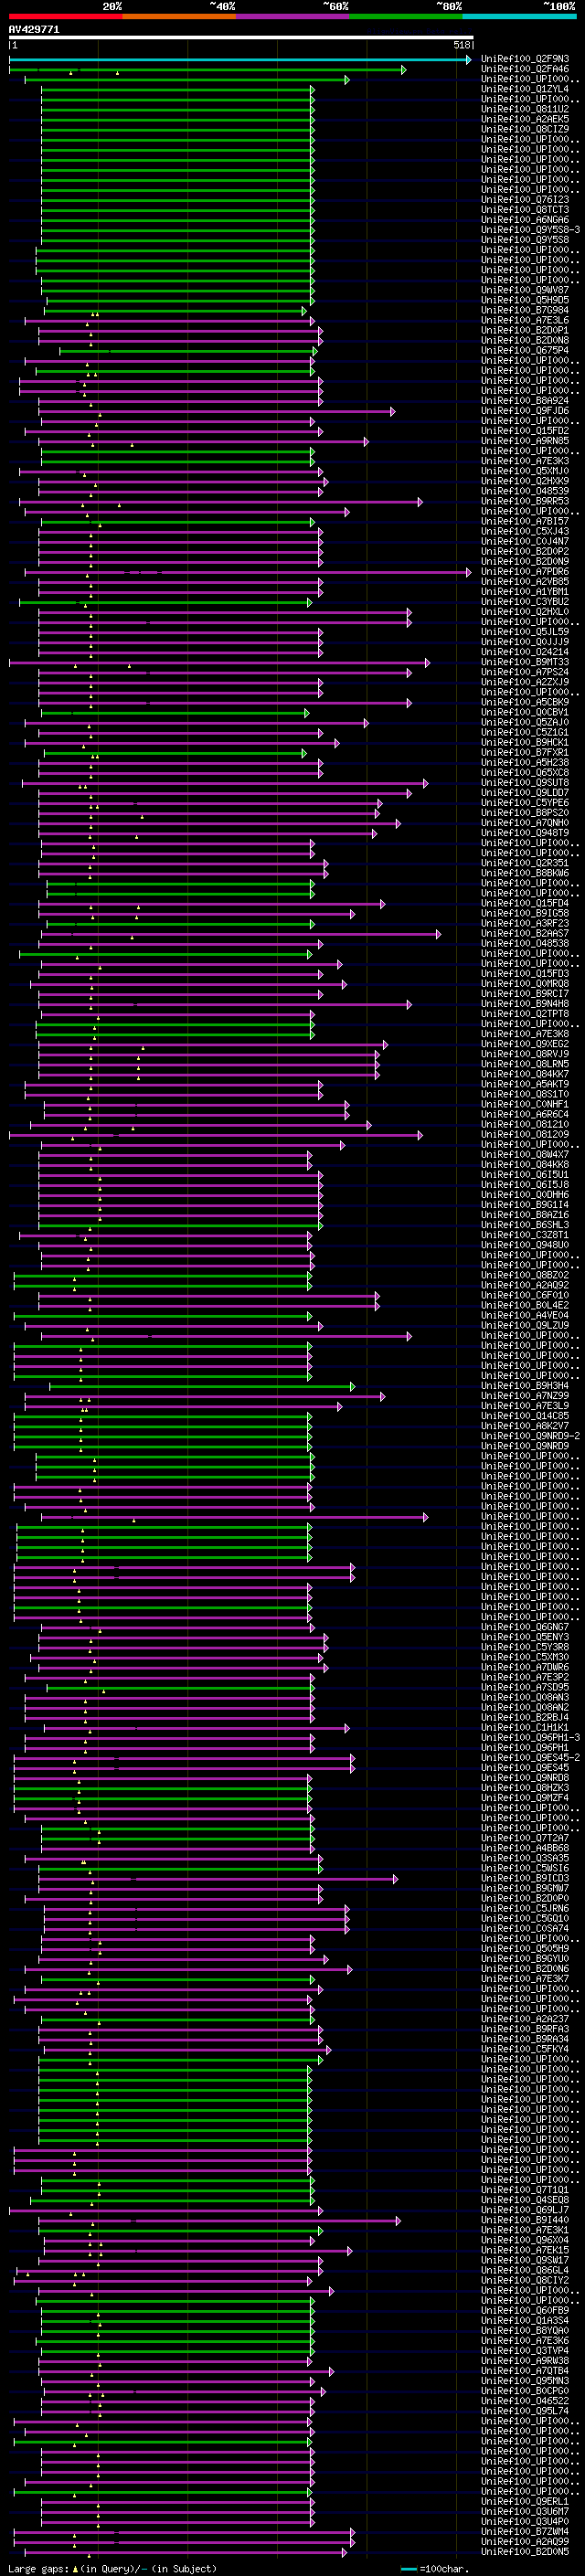Click the purple alignment bar for B9RR53

coord(221,502)
